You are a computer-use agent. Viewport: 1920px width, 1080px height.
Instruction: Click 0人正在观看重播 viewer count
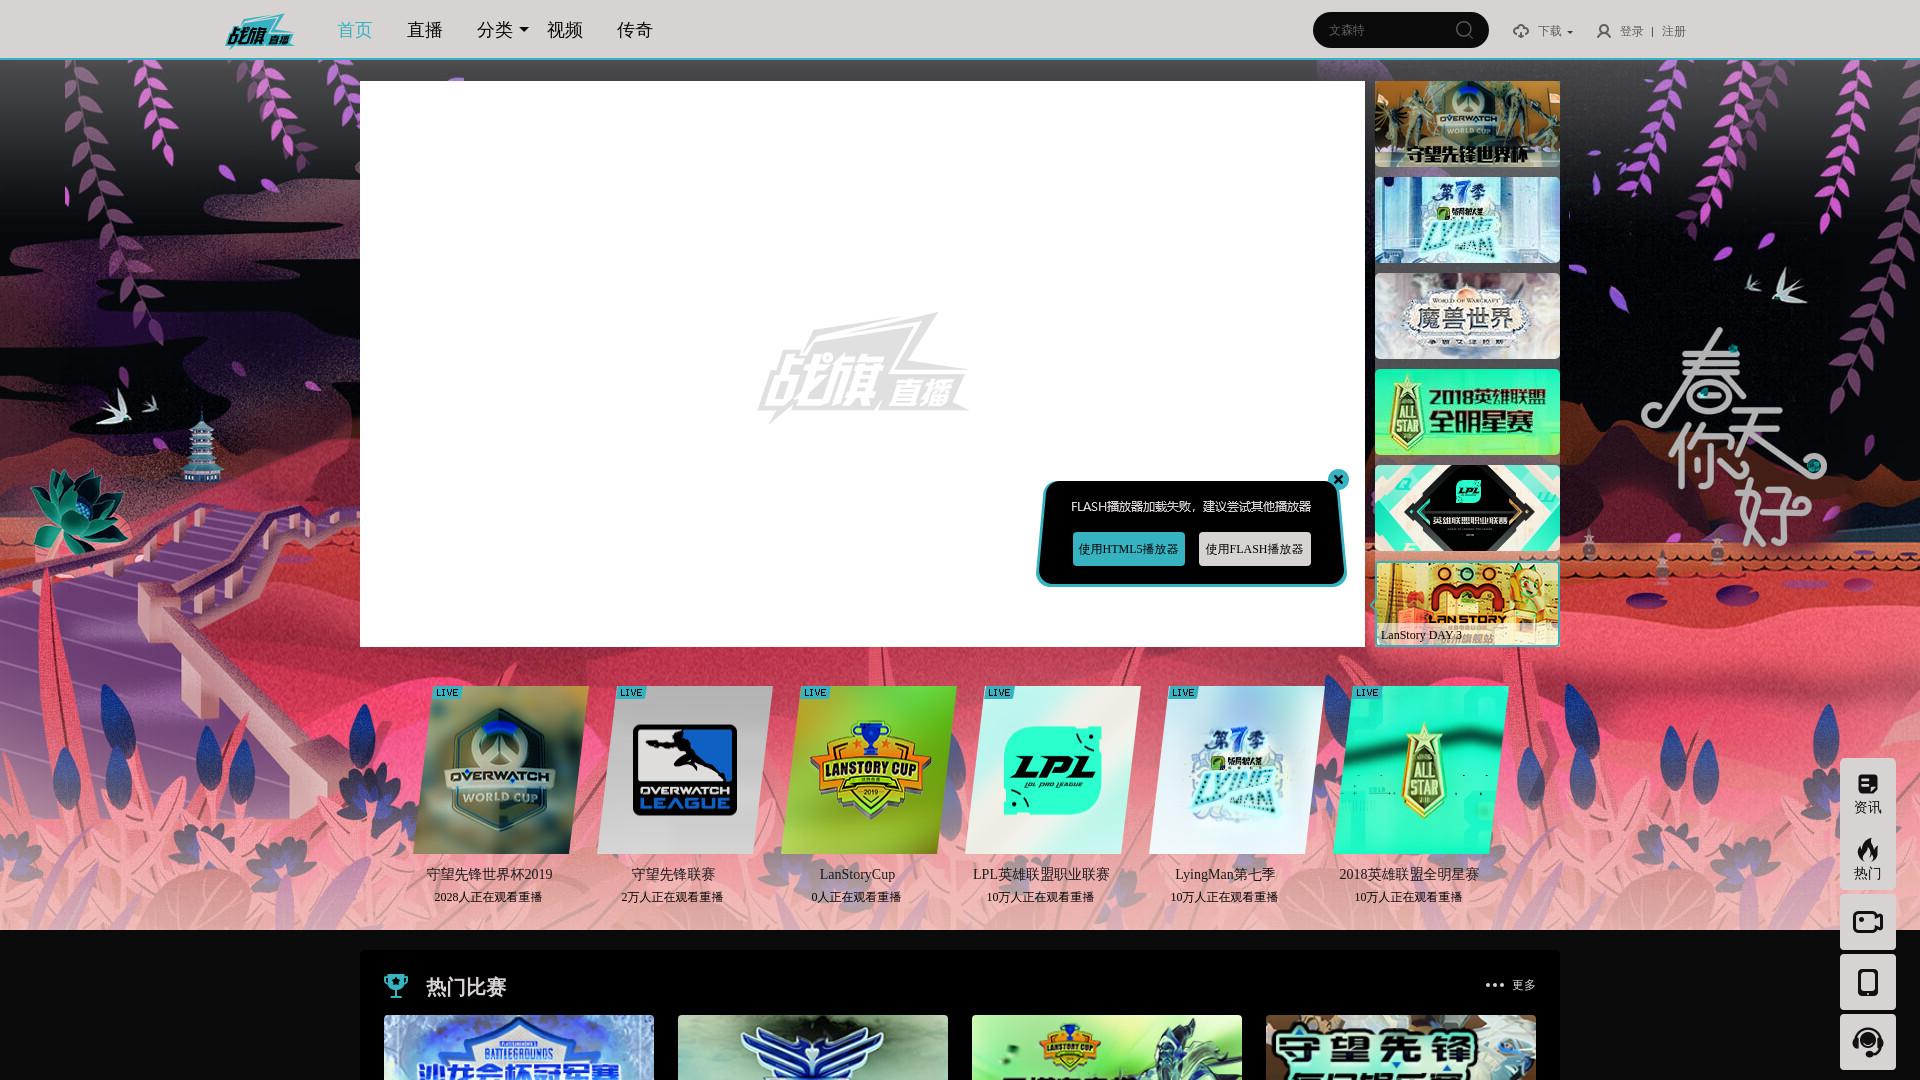(856, 897)
